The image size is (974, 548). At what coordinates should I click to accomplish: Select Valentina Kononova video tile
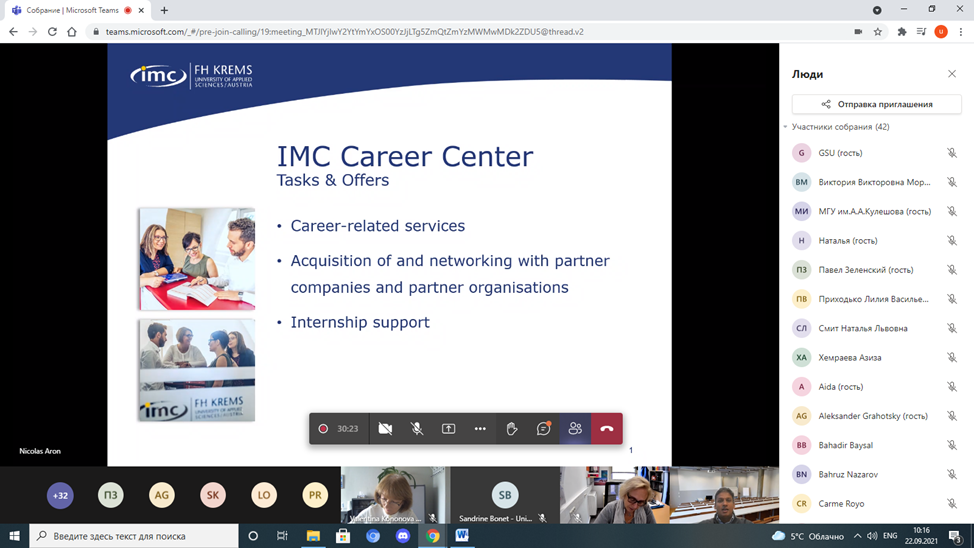[394, 495]
